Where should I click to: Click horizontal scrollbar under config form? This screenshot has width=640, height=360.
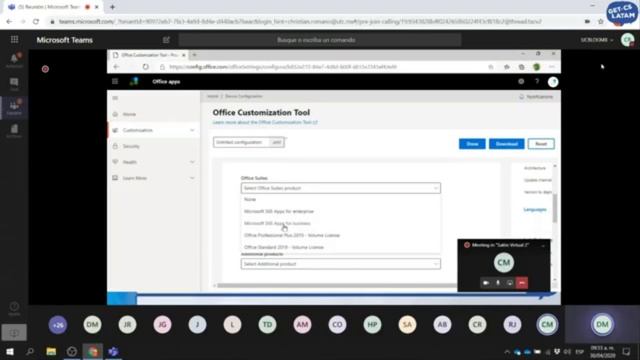337,286
